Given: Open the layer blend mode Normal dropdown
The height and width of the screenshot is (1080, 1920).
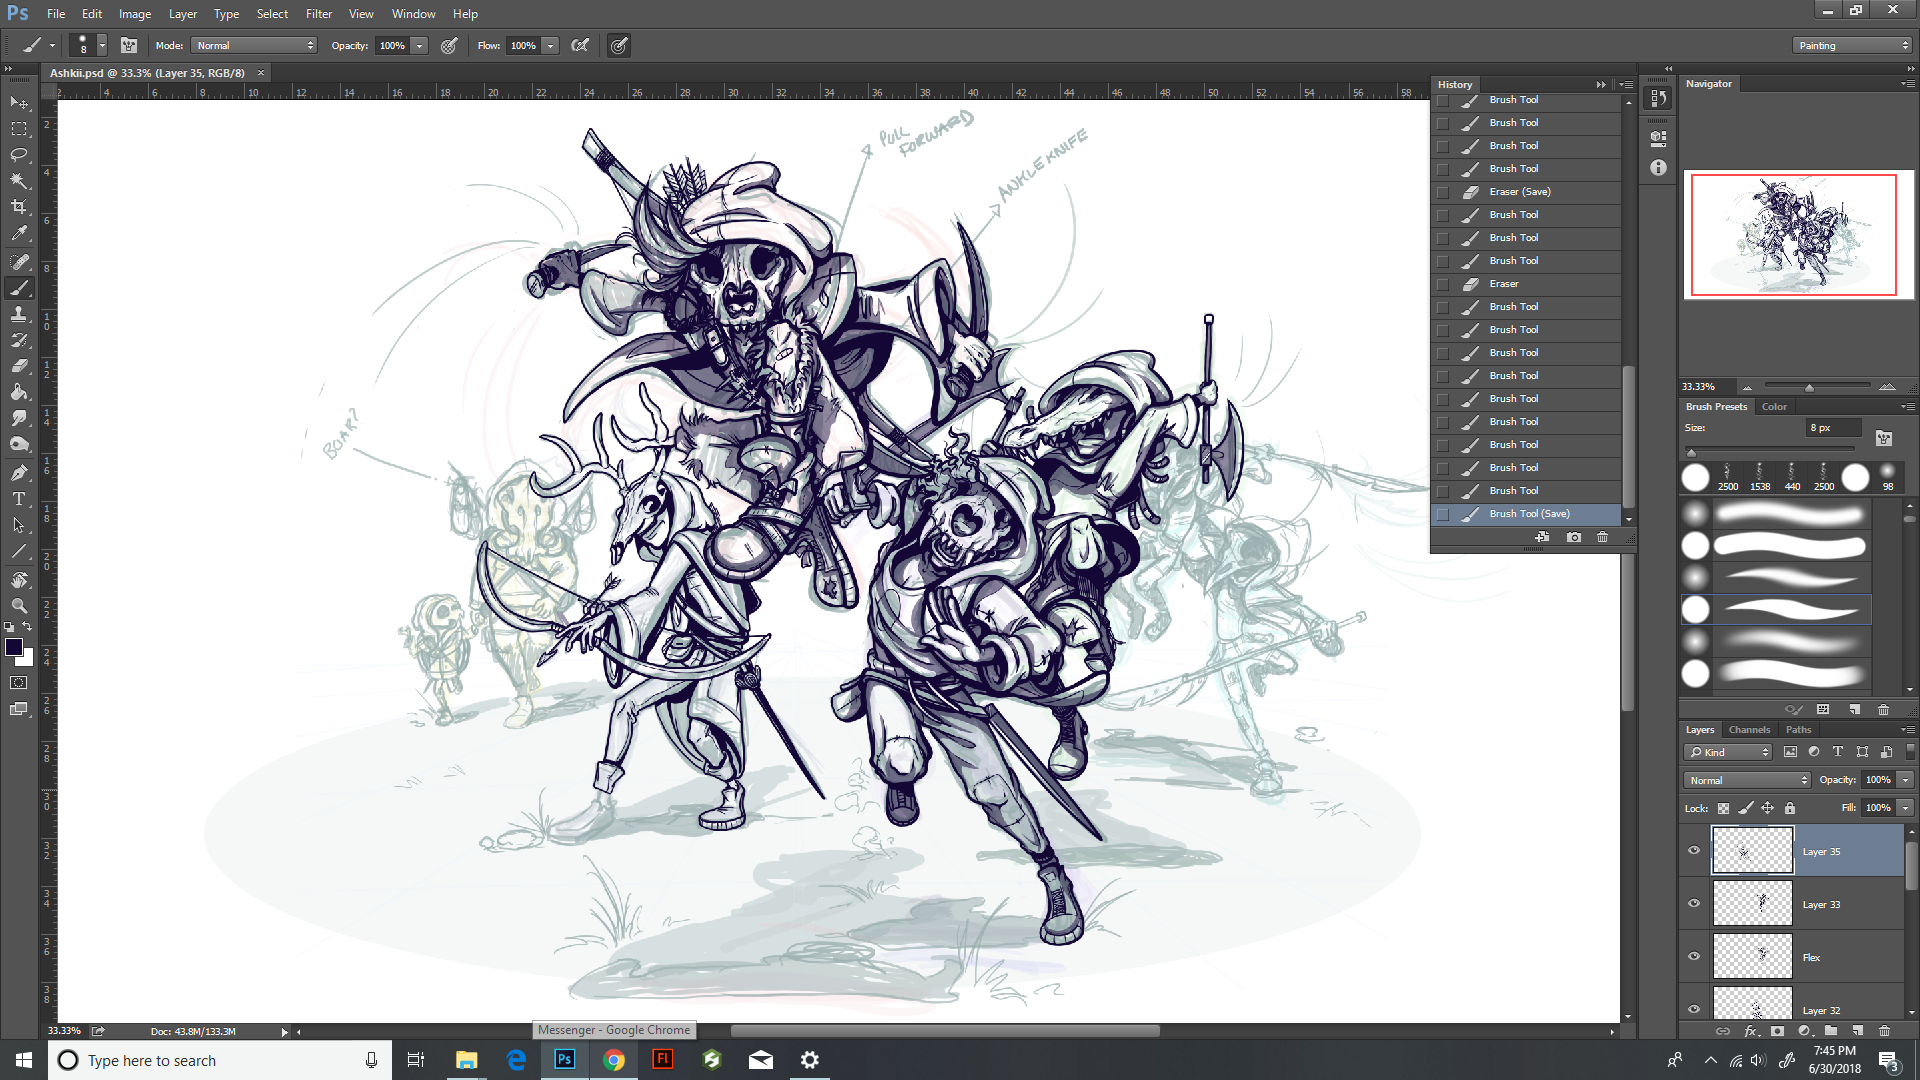Looking at the screenshot, I should click(1747, 780).
